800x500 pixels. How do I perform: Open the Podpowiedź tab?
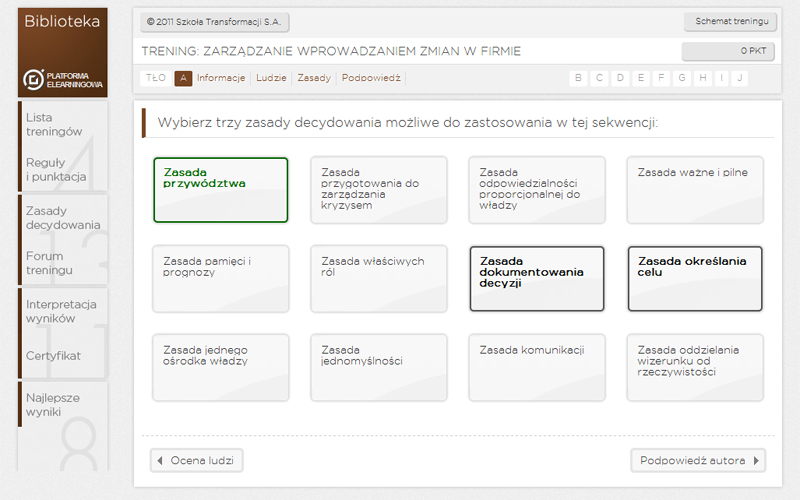coord(371,78)
